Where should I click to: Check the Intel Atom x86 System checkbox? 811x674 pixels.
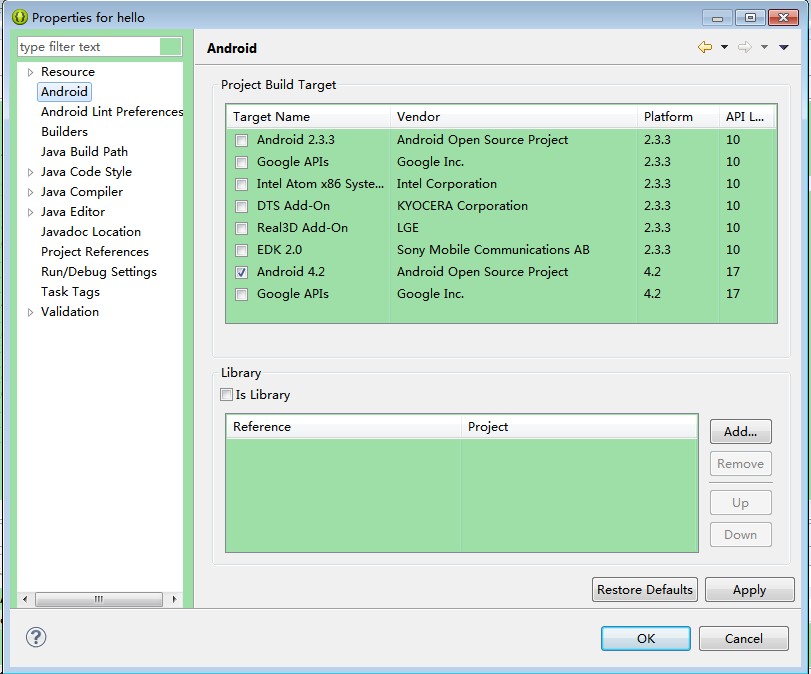(x=241, y=184)
